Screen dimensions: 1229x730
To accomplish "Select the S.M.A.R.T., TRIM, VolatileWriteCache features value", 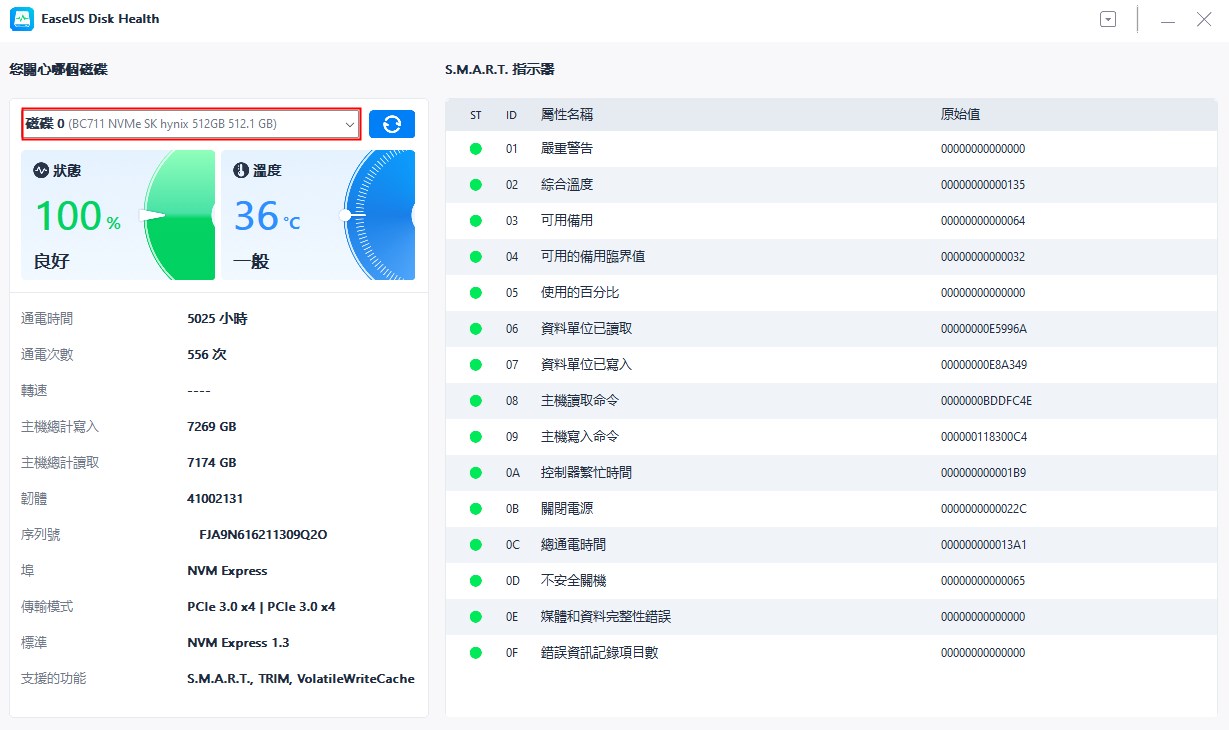I will coord(301,679).
